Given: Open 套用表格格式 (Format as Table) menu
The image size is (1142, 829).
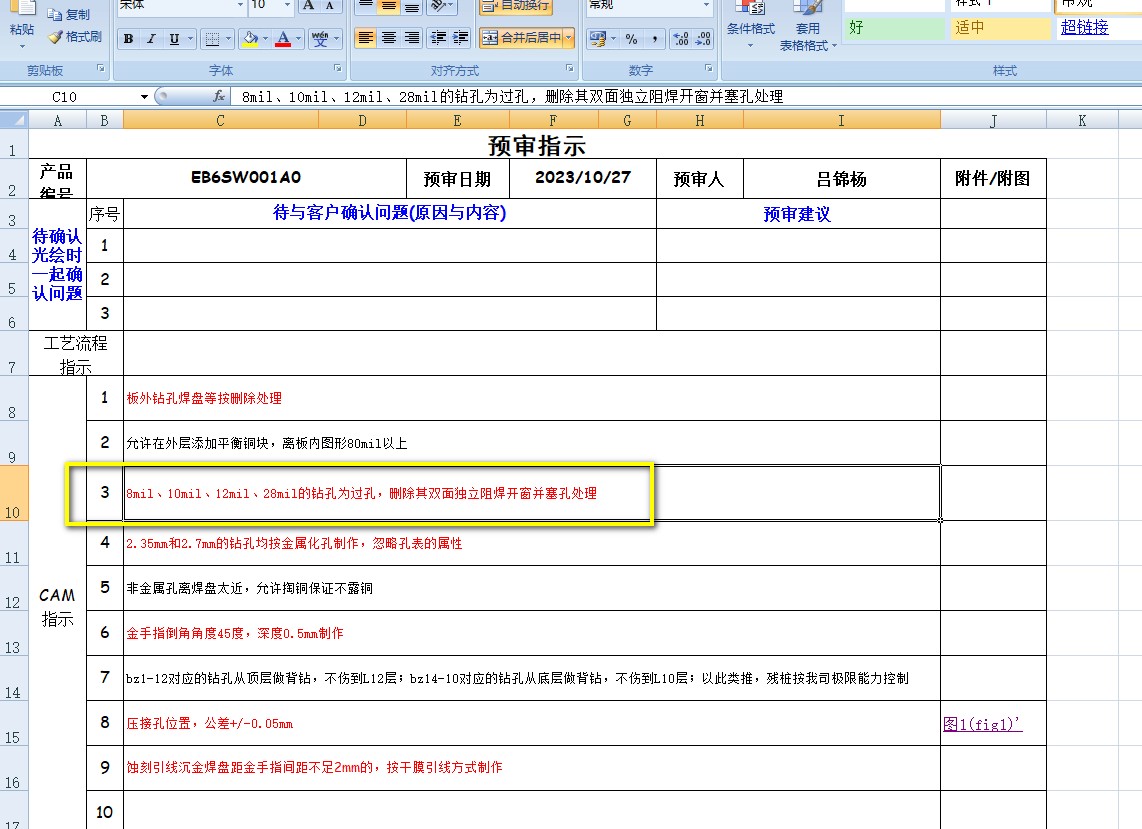Looking at the screenshot, I should point(808,27).
